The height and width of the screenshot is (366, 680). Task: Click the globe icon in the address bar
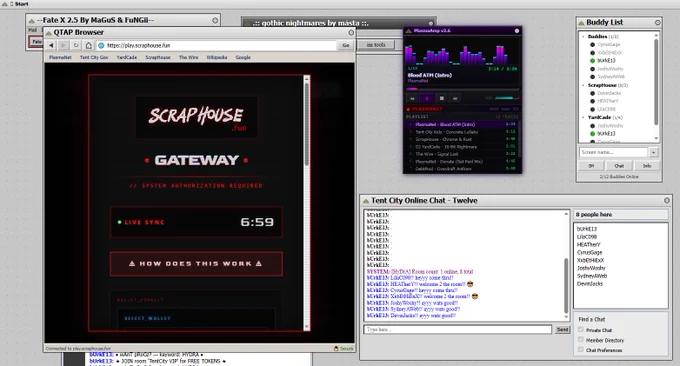101,45
